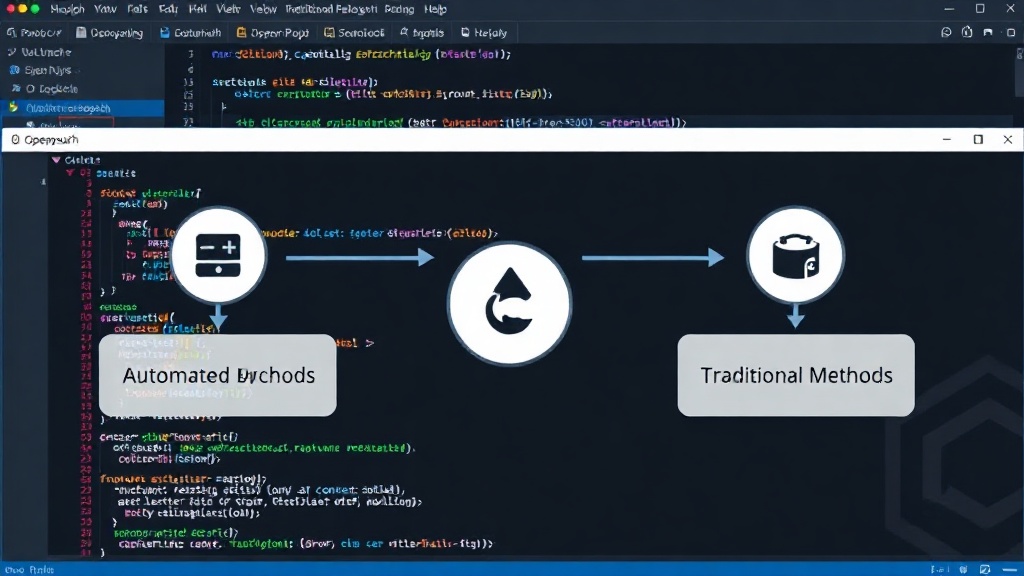The image size is (1024, 576).
Task: Click the chat bubble icon in top toolbar
Action: click(x=946, y=32)
